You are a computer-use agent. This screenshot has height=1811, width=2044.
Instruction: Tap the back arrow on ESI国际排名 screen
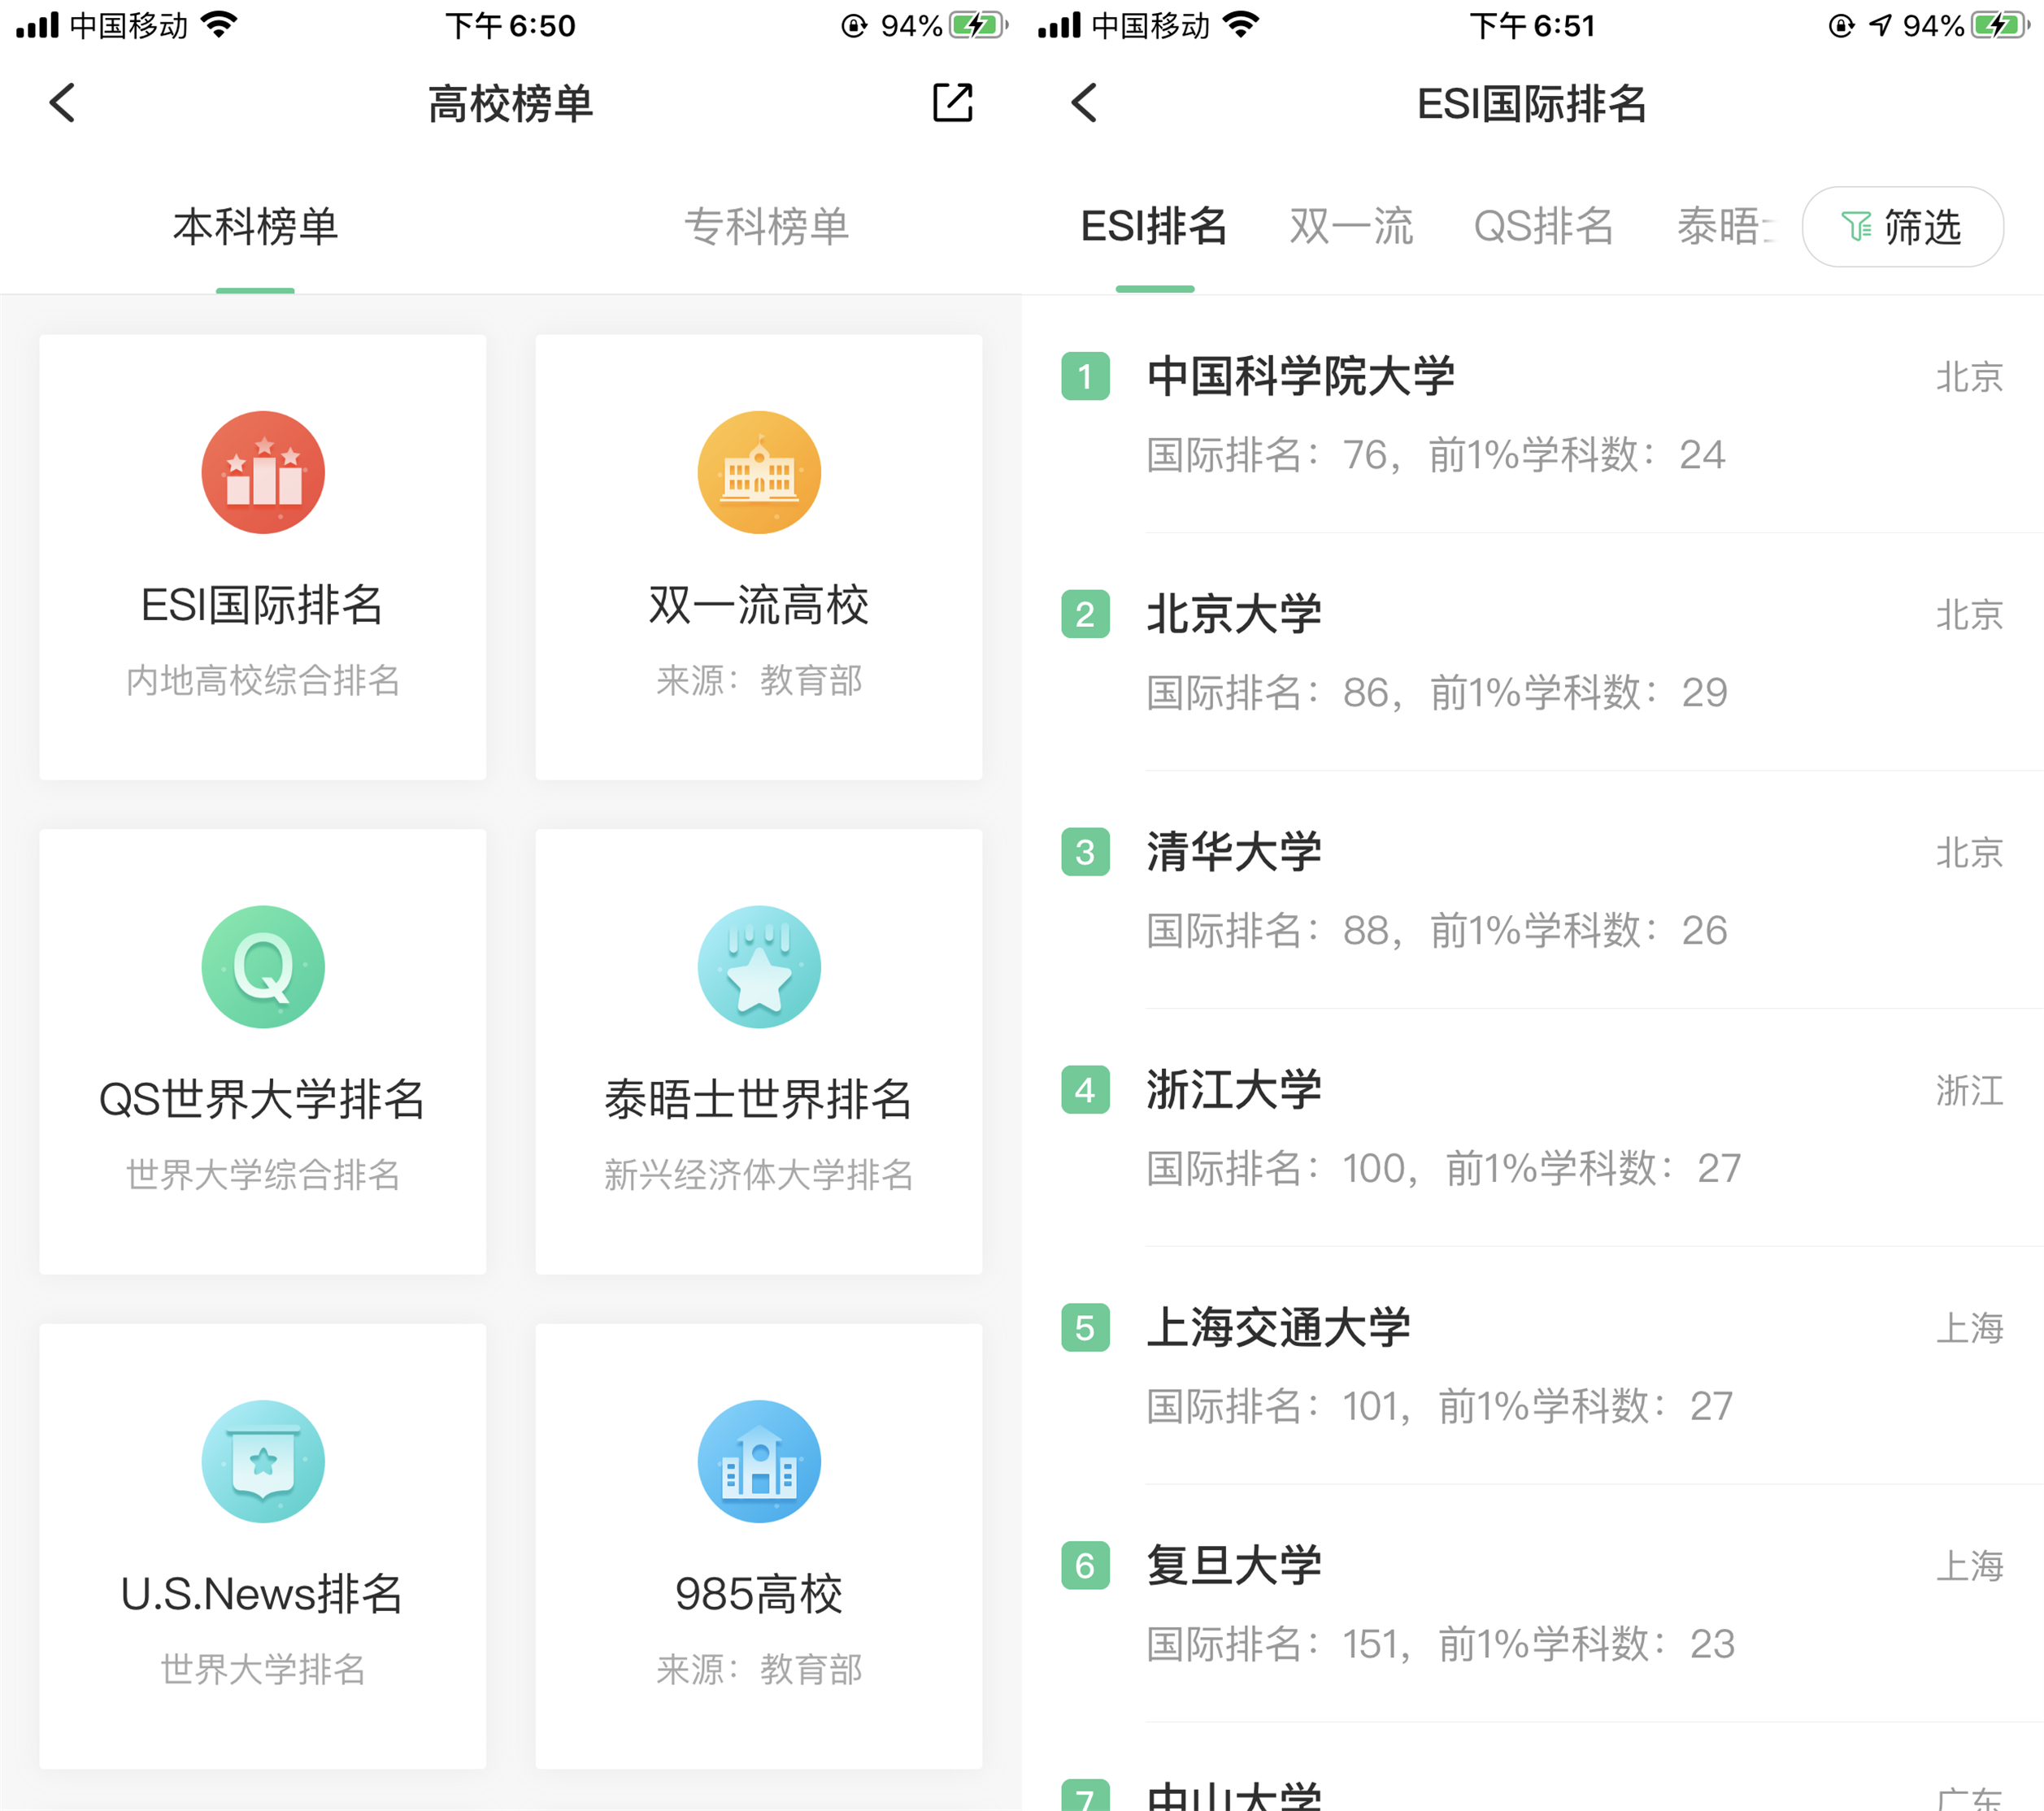pos(1084,103)
